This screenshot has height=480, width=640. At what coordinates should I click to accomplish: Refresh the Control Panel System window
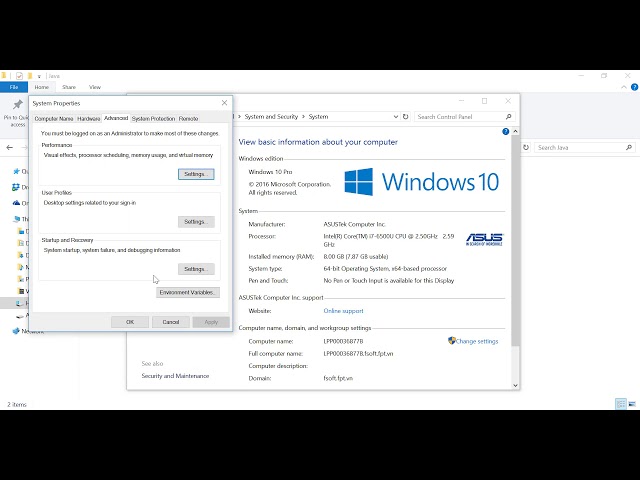click(x=405, y=117)
